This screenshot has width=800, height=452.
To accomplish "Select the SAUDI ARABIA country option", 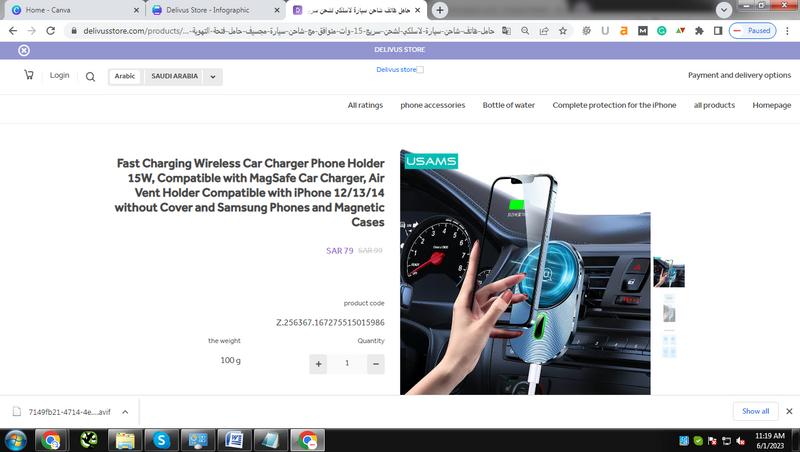I will [x=174, y=76].
